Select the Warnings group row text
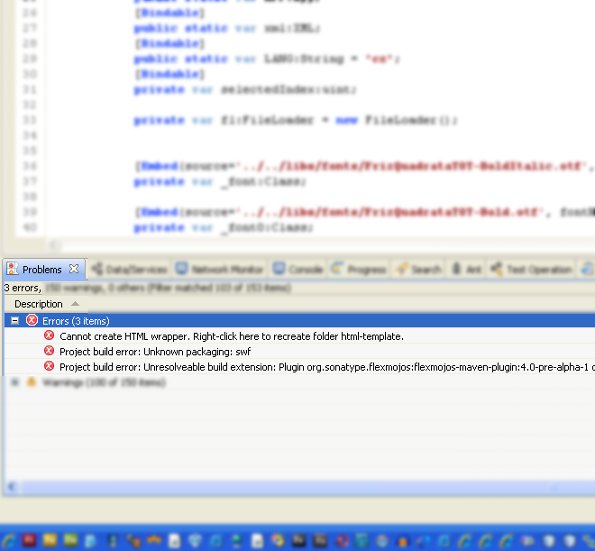595x551 pixels. click(x=104, y=383)
